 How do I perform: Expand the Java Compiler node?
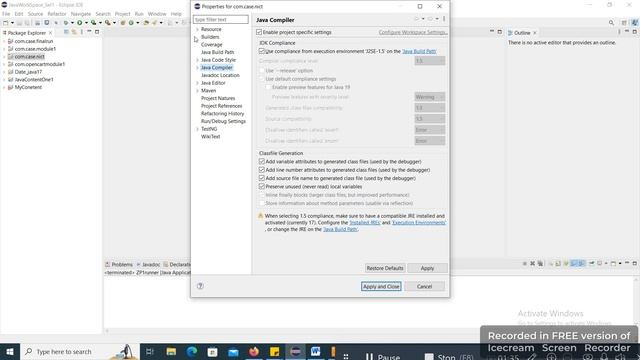[x=198, y=68]
